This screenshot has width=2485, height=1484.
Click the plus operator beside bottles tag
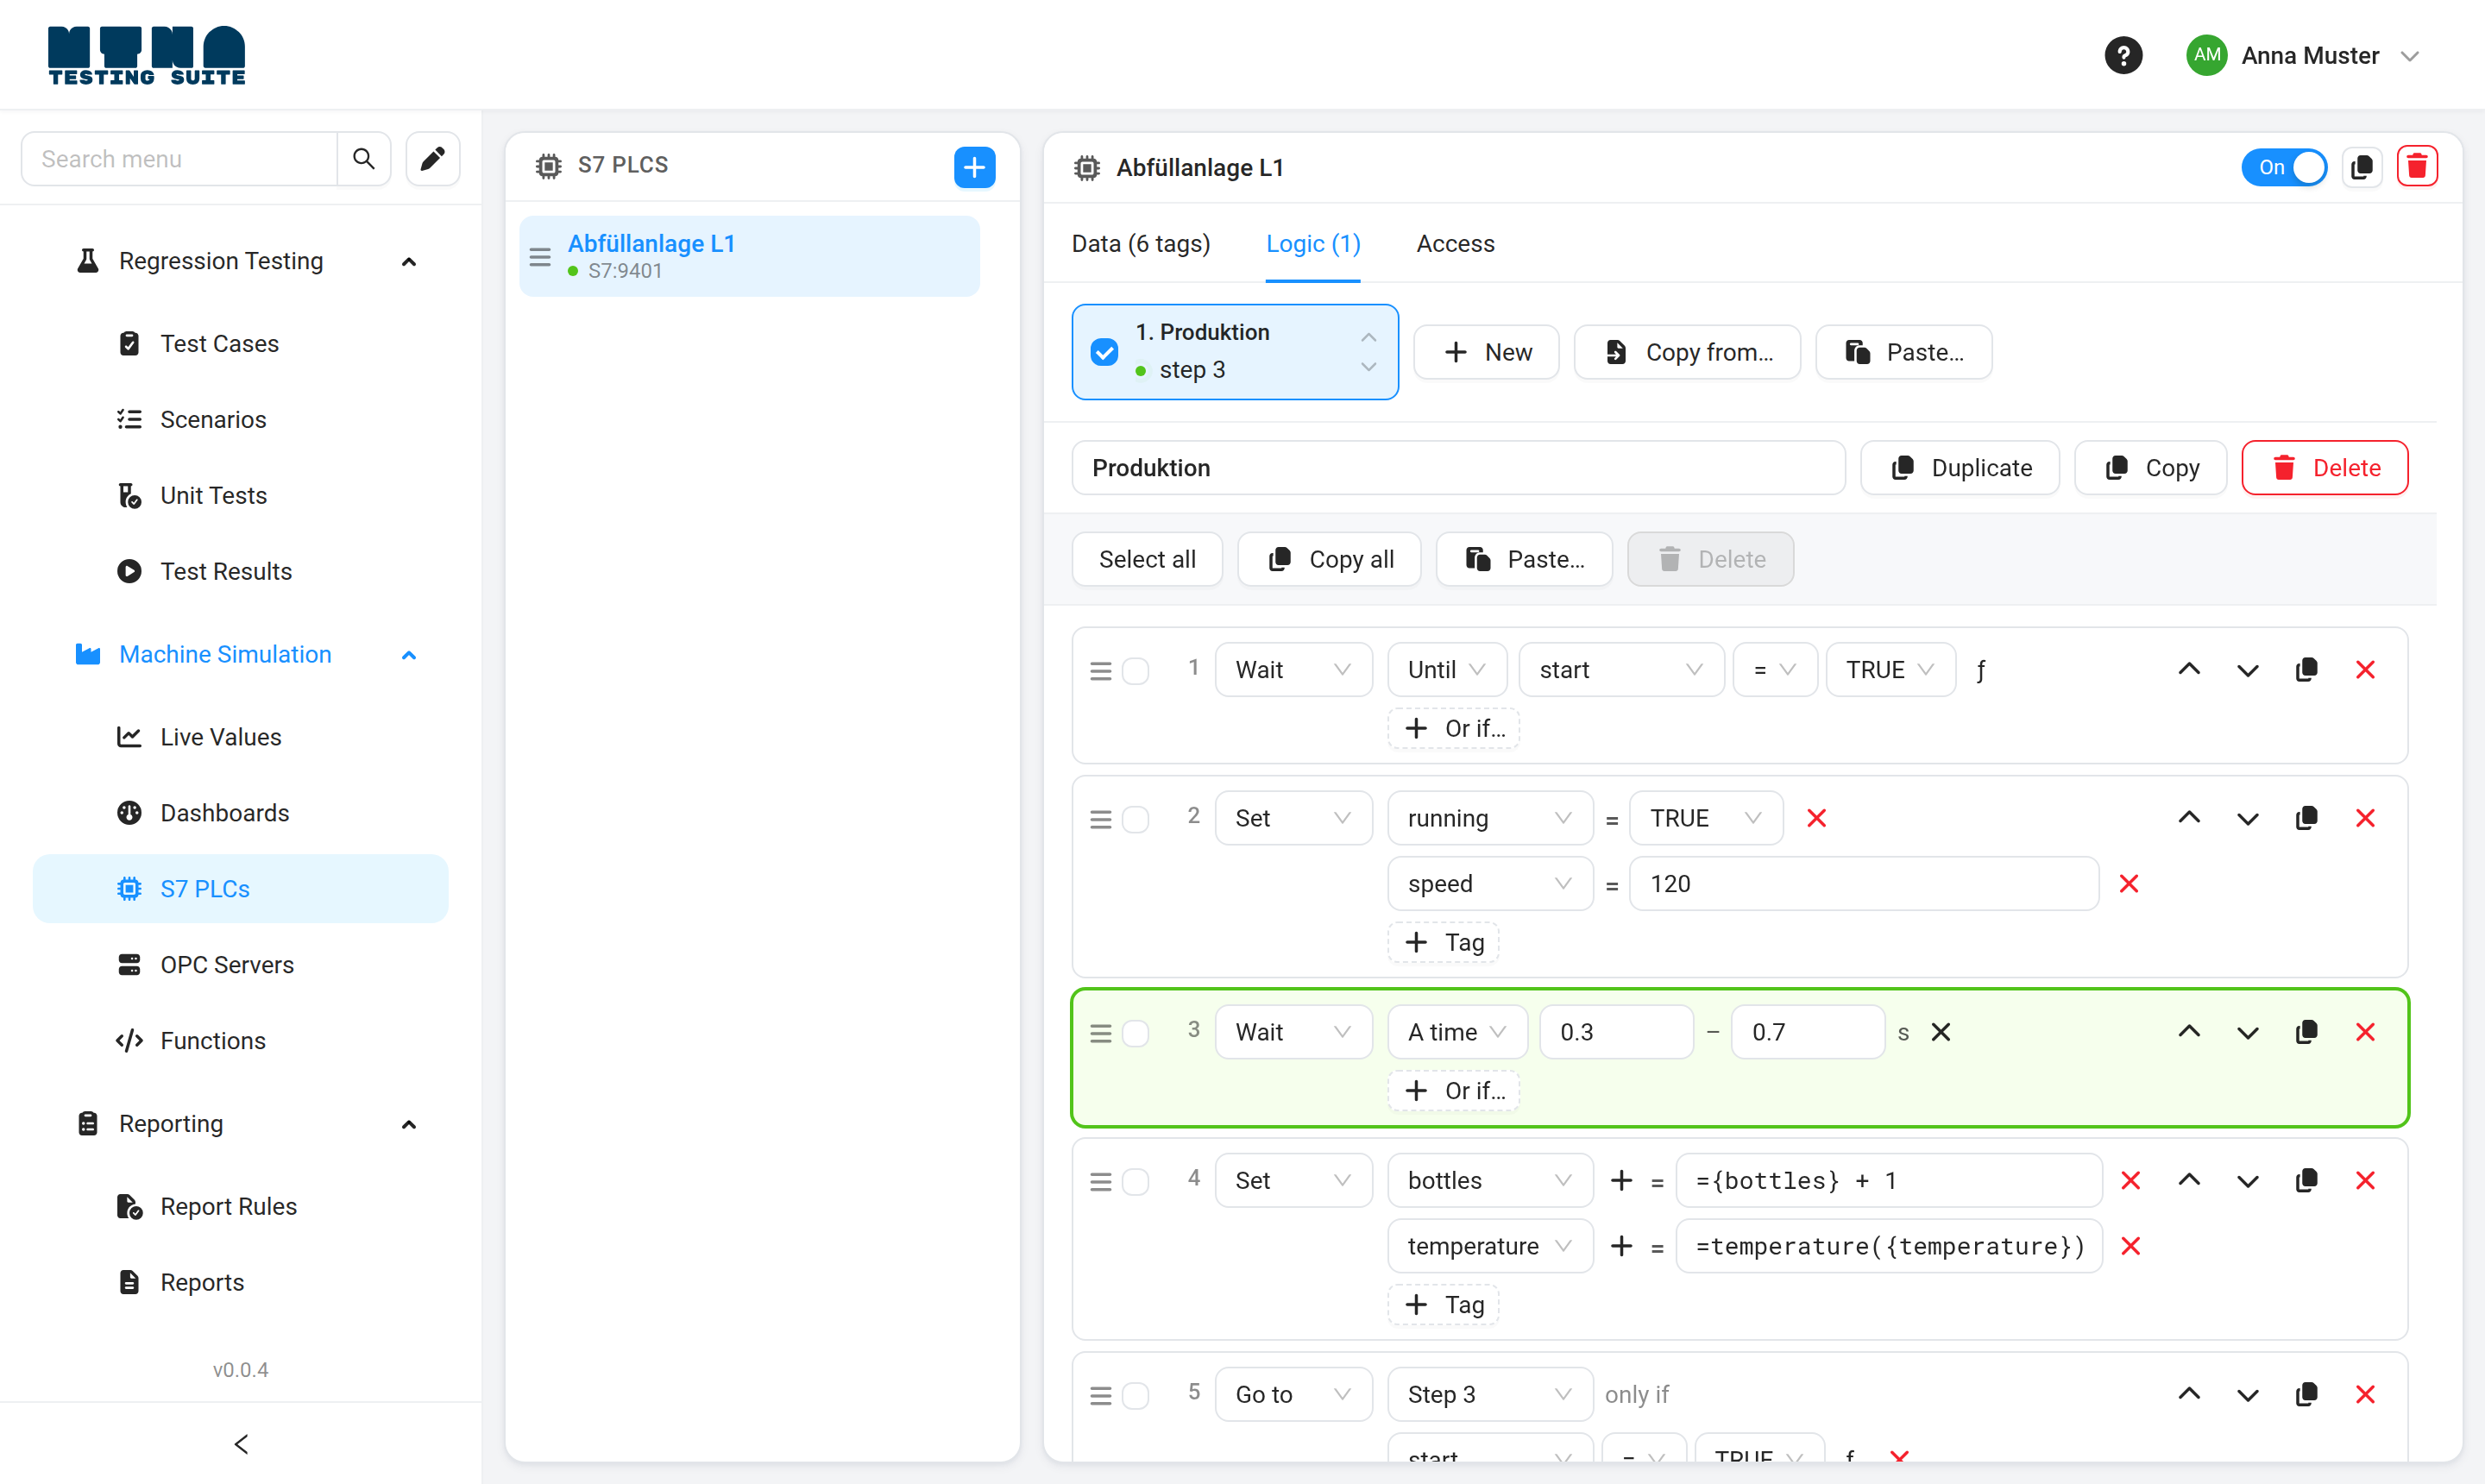[1621, 1181]
